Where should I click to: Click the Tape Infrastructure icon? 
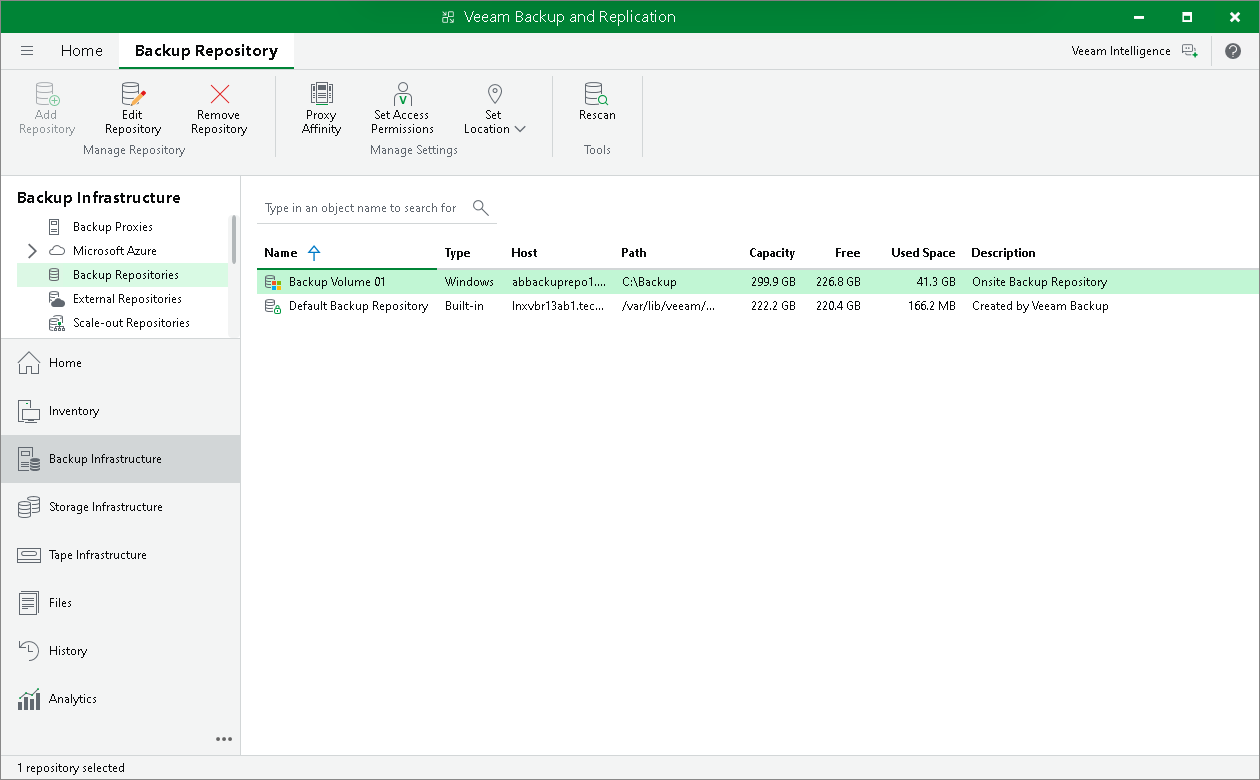pos(29,555)
